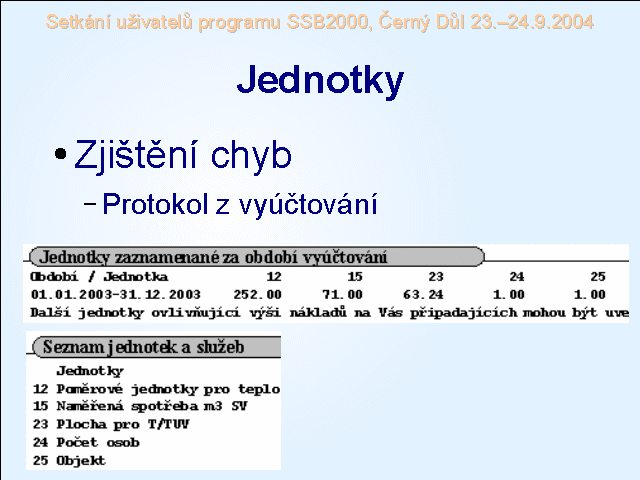Screen dimensions: 640x480
Task: Select row '25 Objekt'
Action: coord(69,460)
